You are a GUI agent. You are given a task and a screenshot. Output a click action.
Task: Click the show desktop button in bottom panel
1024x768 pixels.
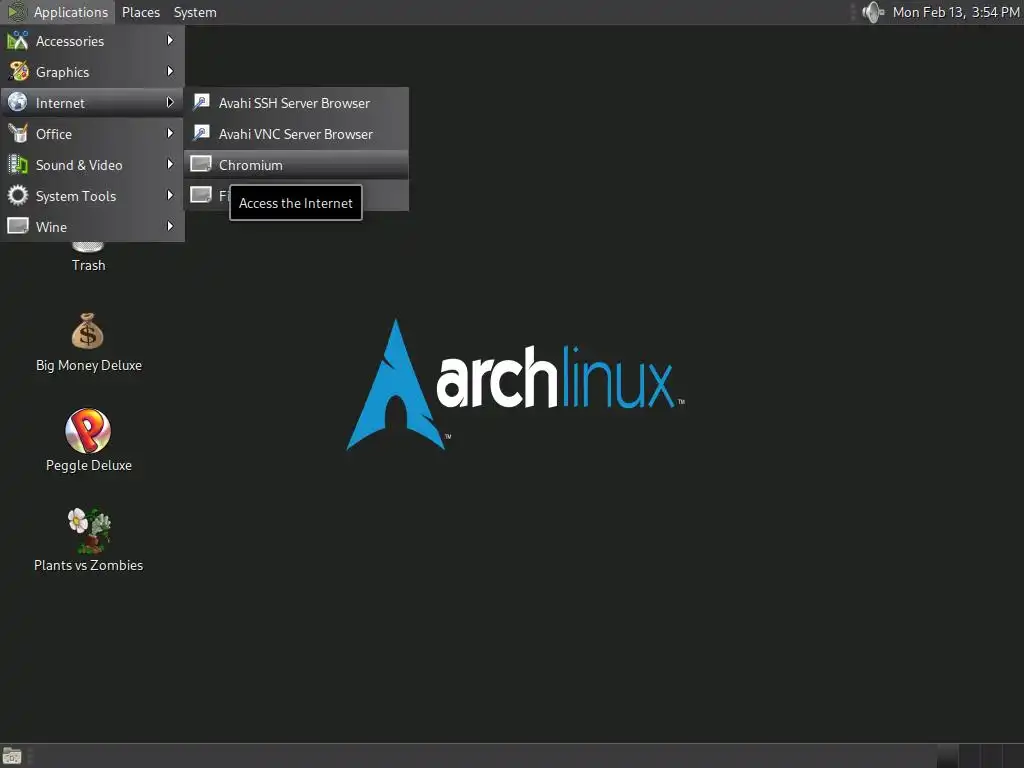coord(12,756)
